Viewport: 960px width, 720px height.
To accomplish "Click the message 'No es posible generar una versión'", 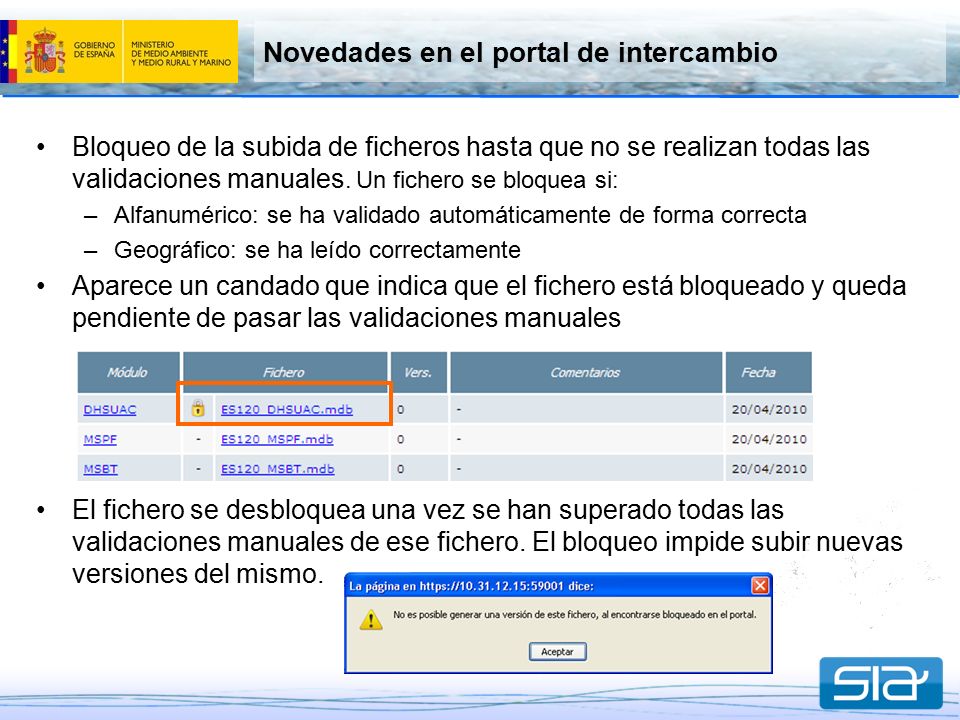I will (574, 614).
